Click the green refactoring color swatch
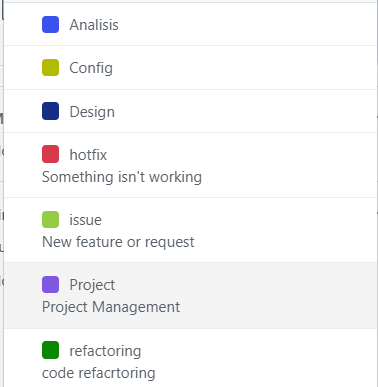Viewport: 378px width, 387px height. (x=50, y=350)
